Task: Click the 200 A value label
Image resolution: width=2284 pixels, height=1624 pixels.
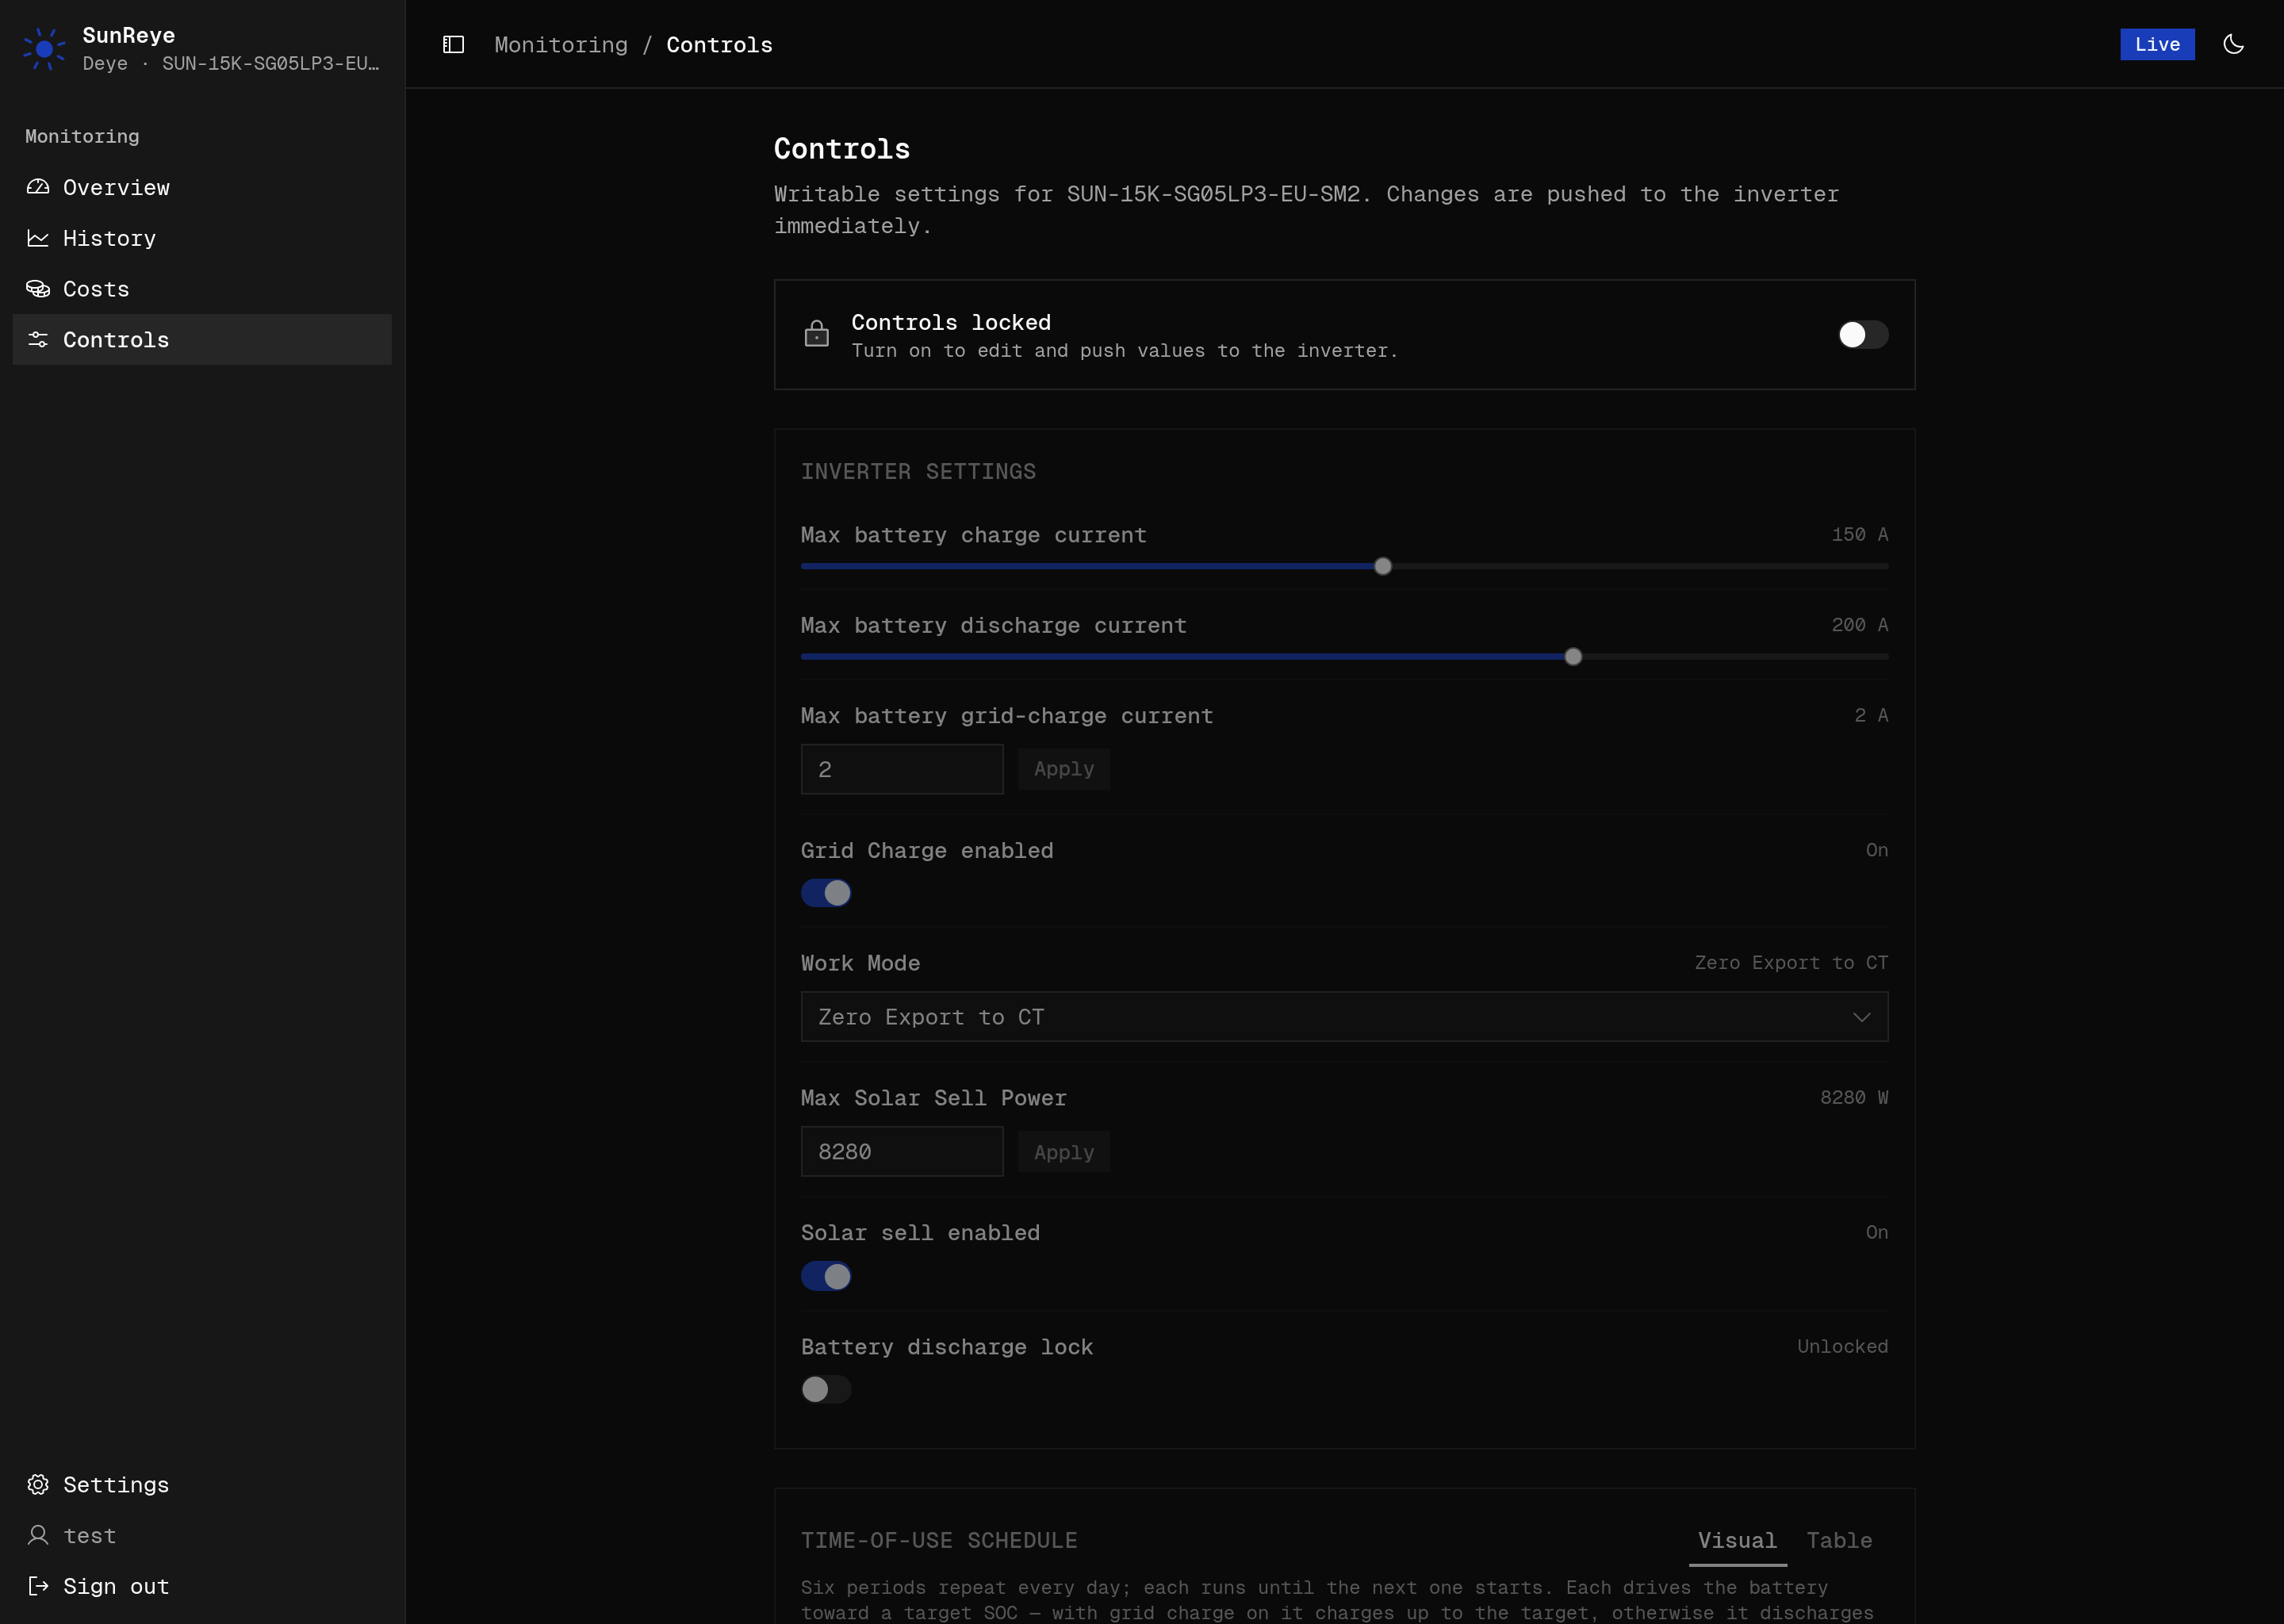Action: 1859,625
